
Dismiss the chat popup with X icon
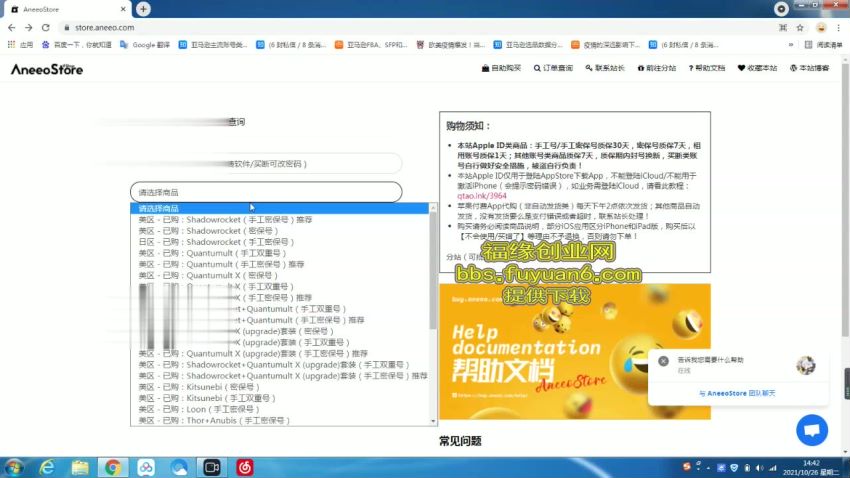pos(663,361)
